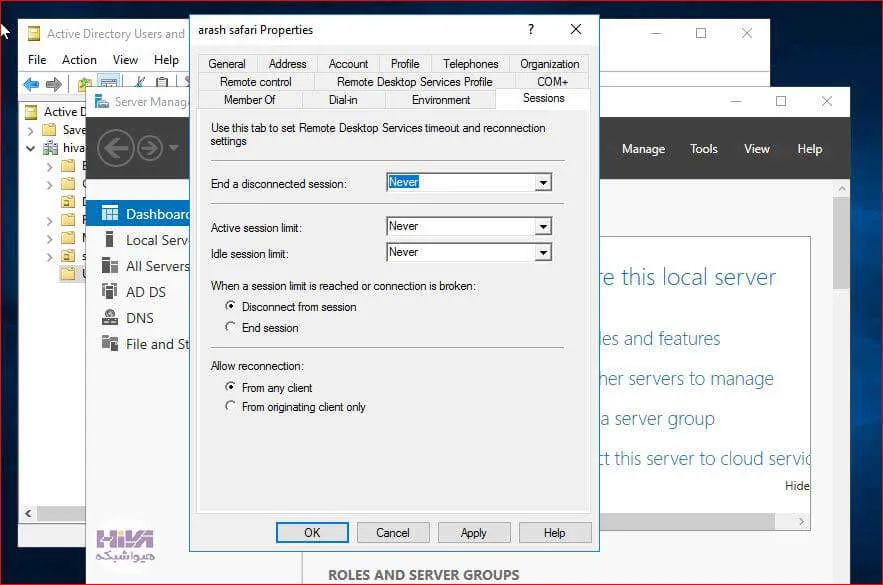Open View menu in Active Directory window
The height and width of the screenshot is (585, 883).
coord(125,60)
